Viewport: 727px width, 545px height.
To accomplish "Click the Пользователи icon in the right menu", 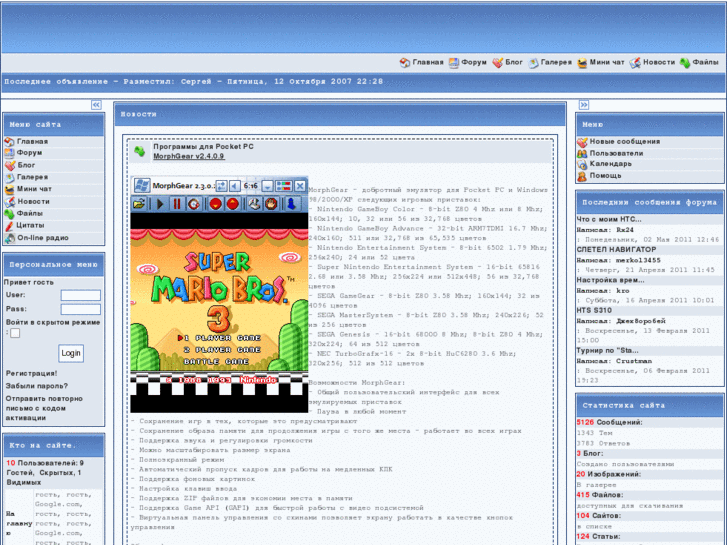I will 582,153.
